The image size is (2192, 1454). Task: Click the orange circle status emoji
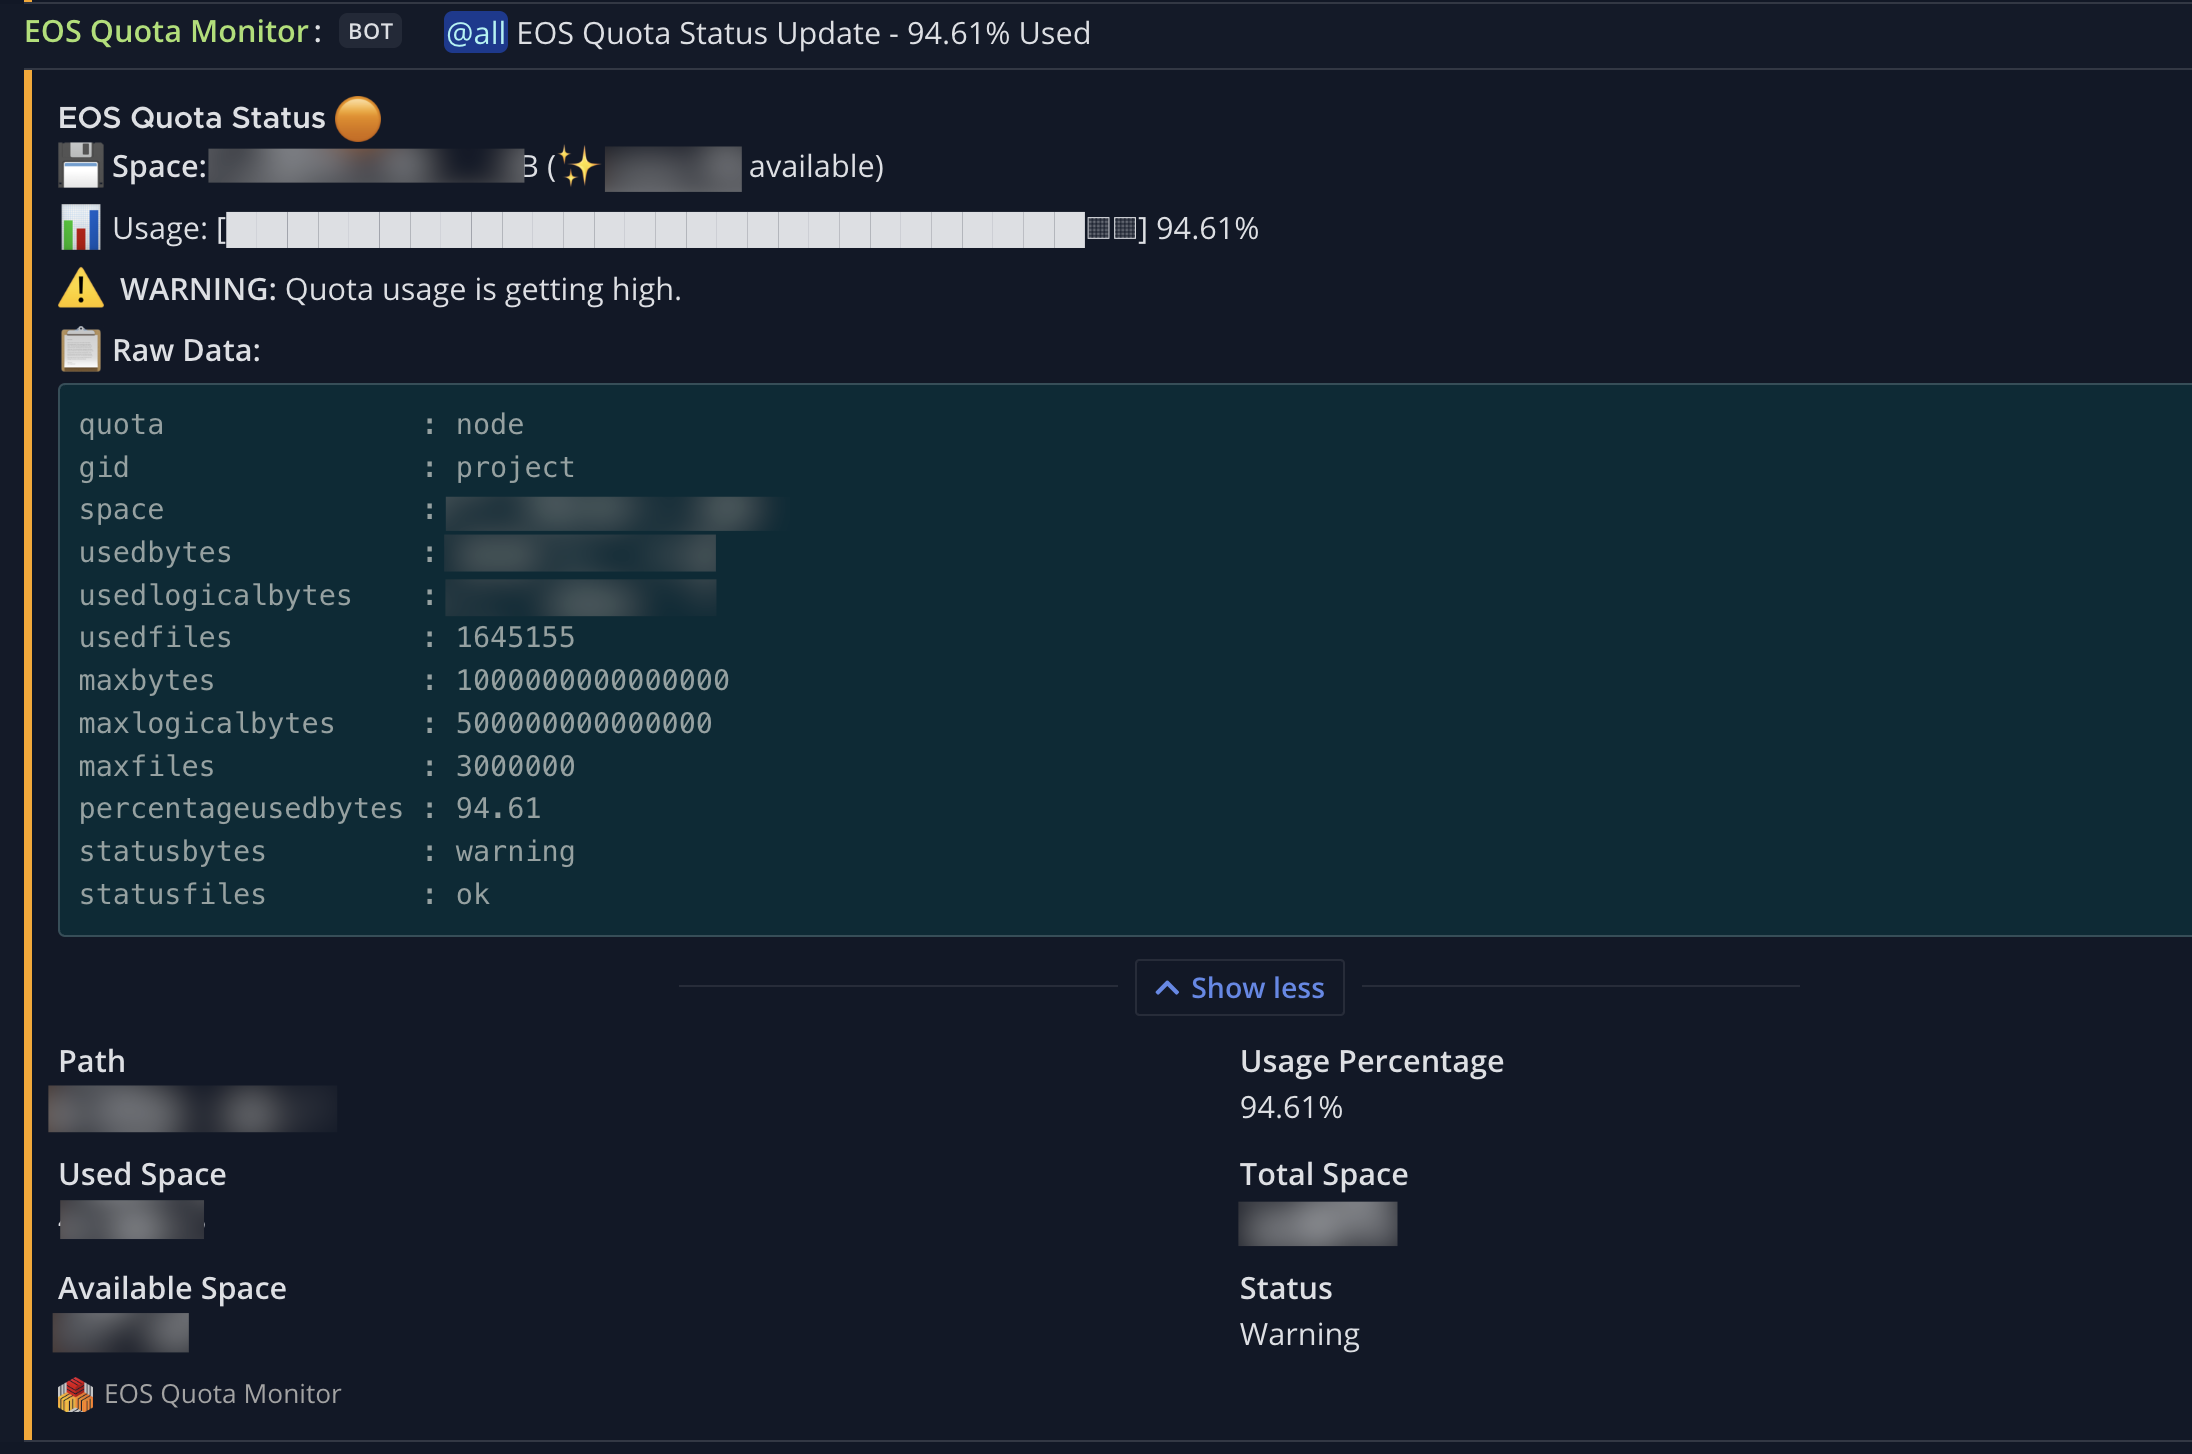[358, 119]
